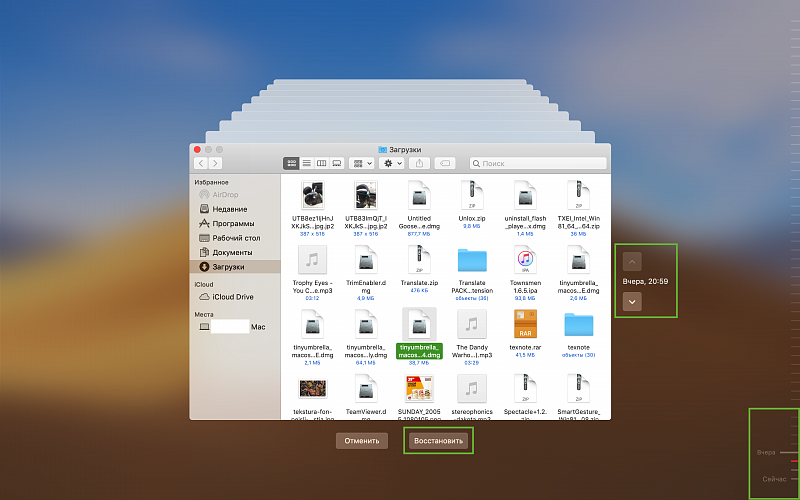This screenshot has width=800, height=500.
Task: Select the Unlox.zip archive icon
Action: [472, 195]
